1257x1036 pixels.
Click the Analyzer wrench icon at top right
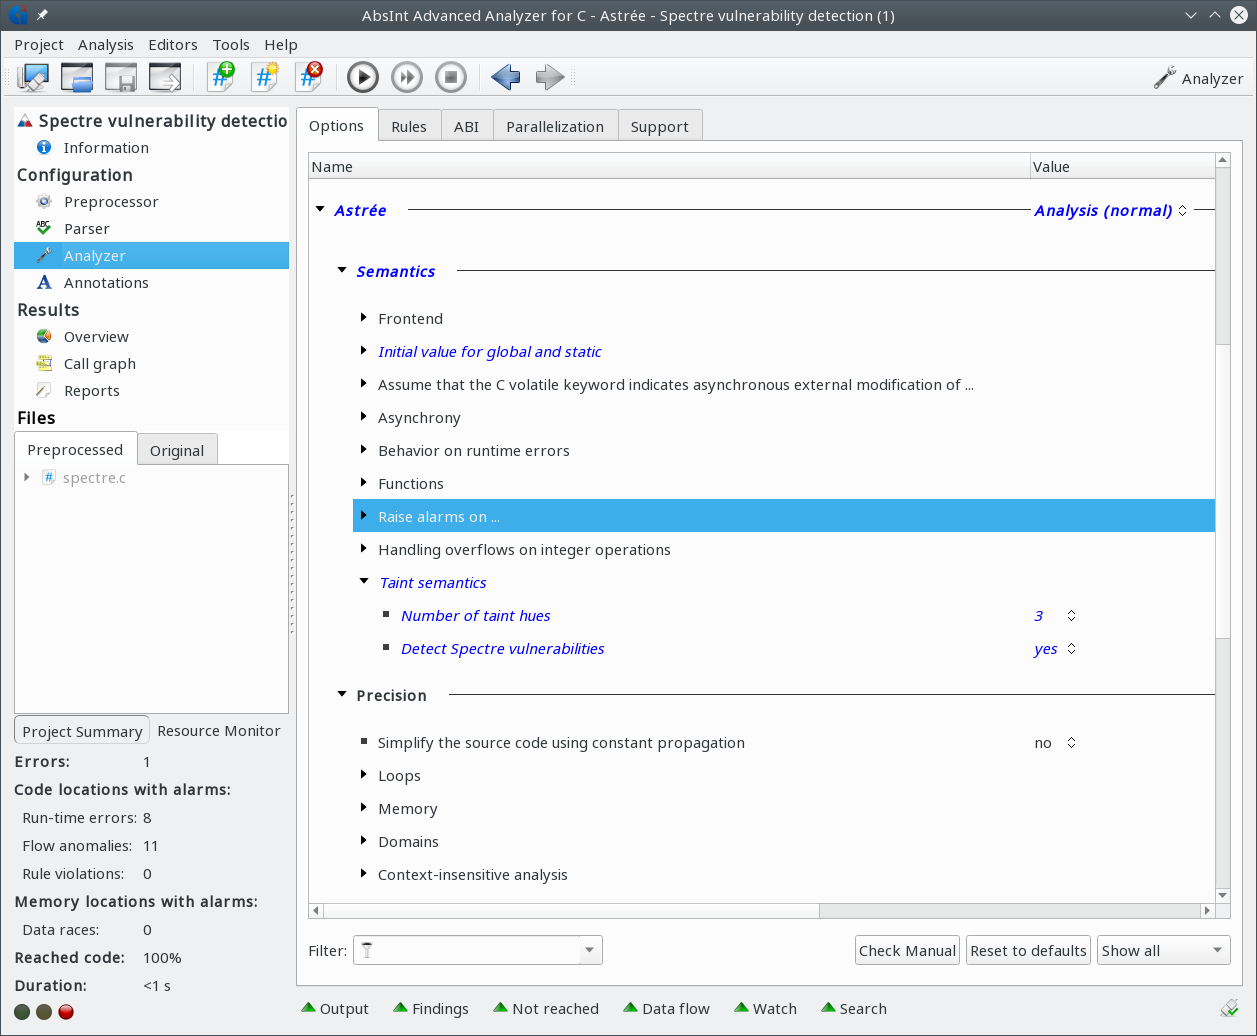point(1164,78)
